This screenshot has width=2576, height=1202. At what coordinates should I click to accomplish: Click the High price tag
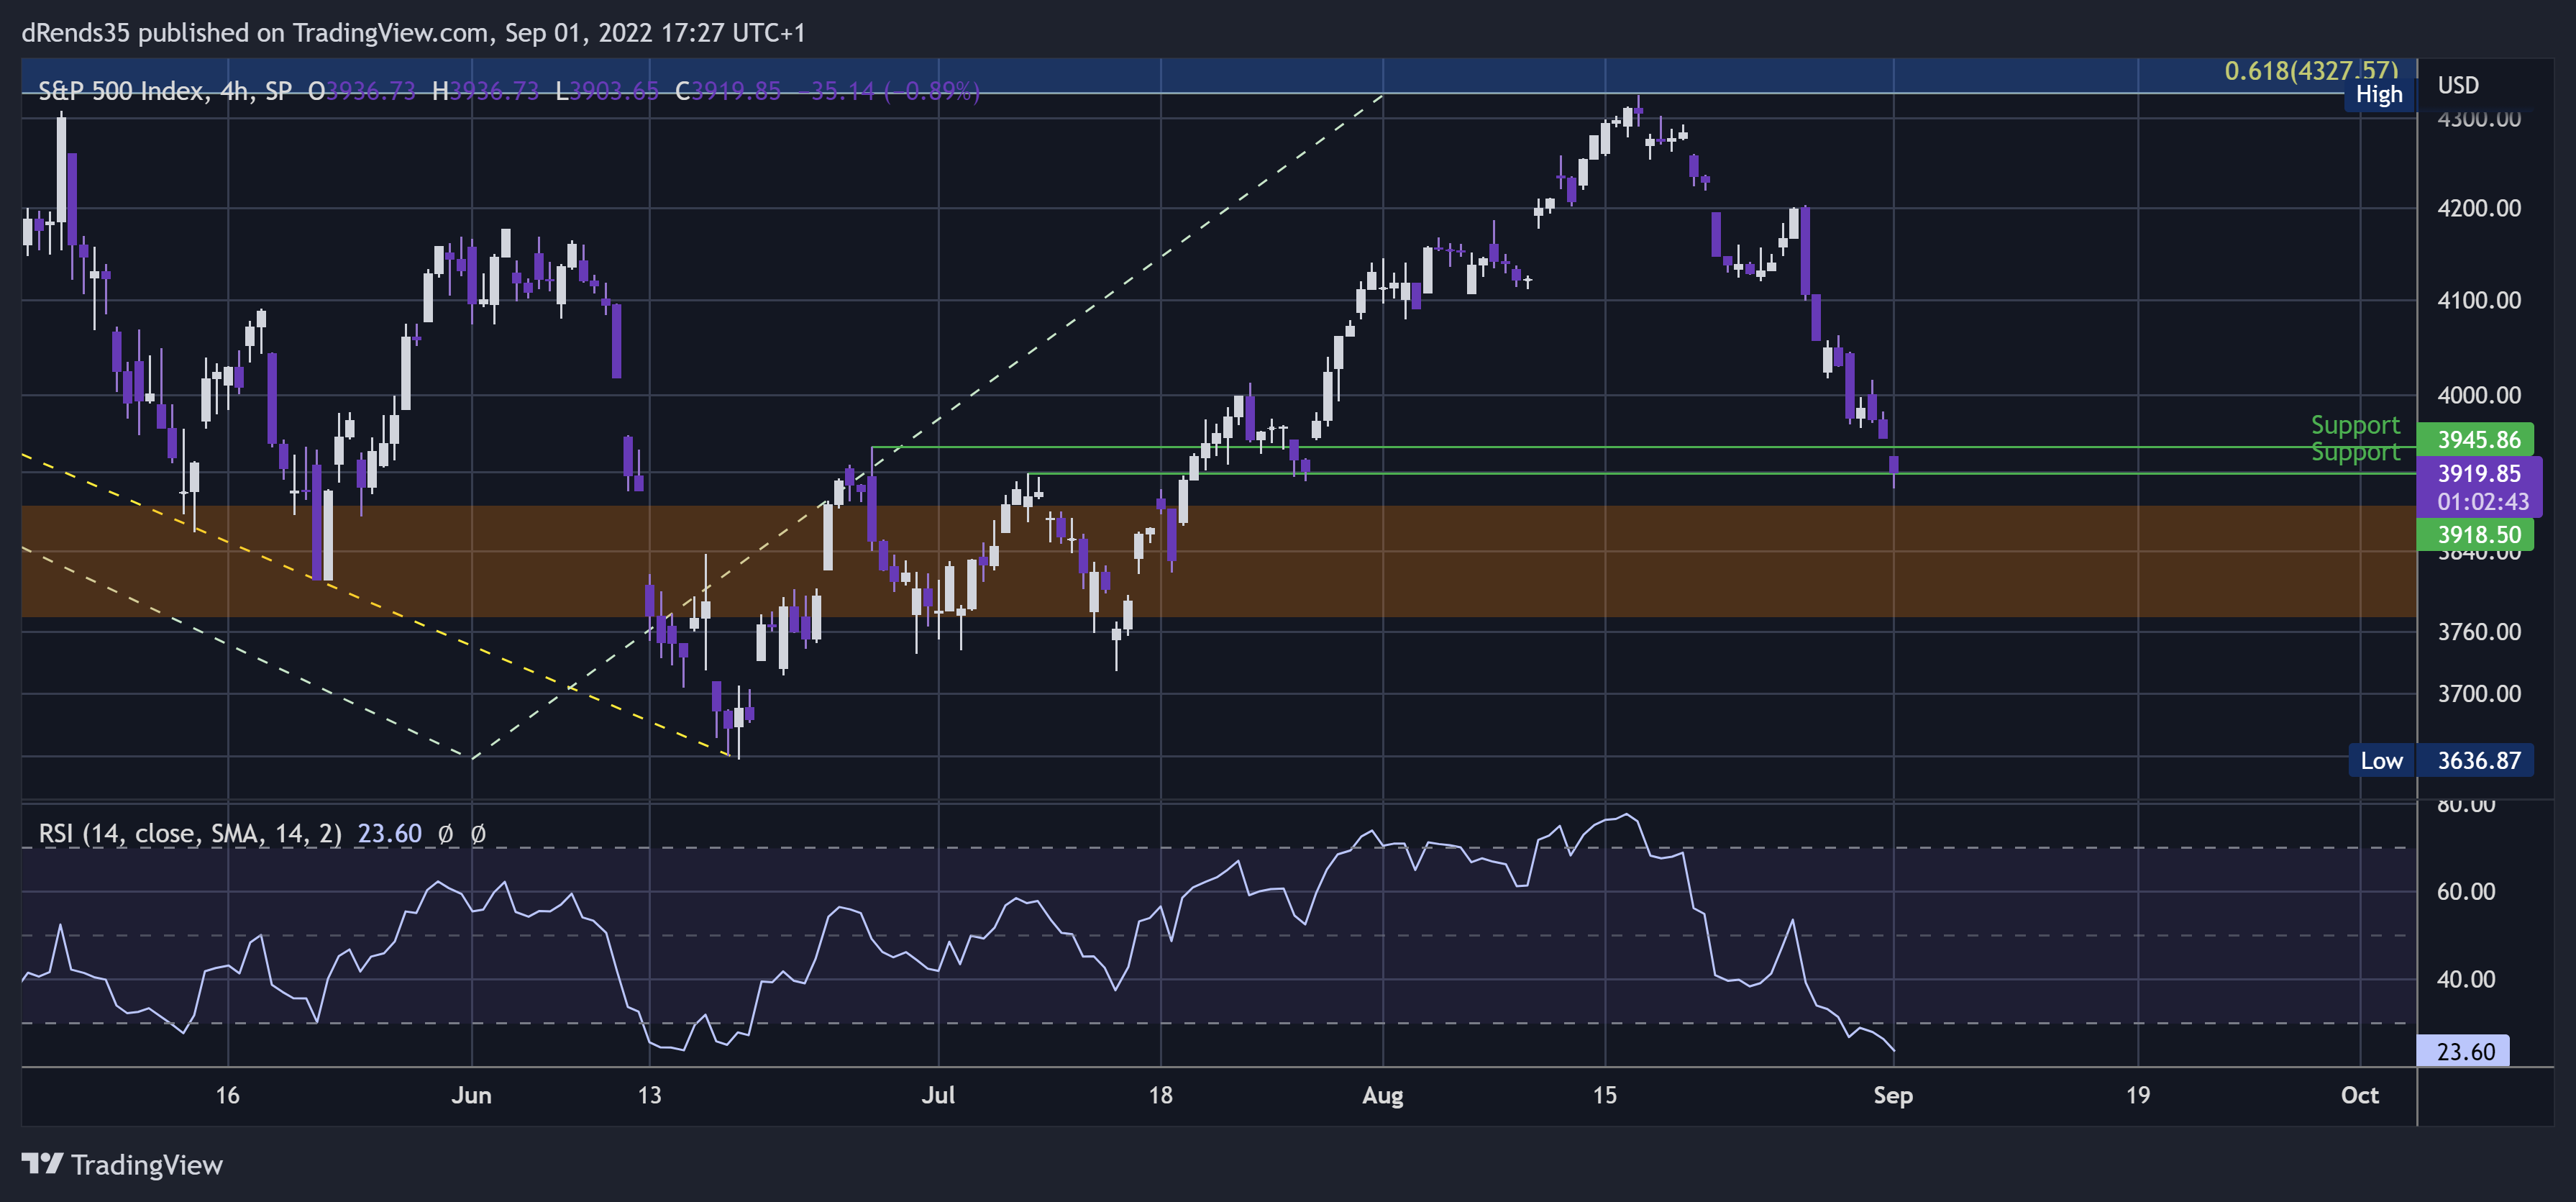[x=2379, y=94]
